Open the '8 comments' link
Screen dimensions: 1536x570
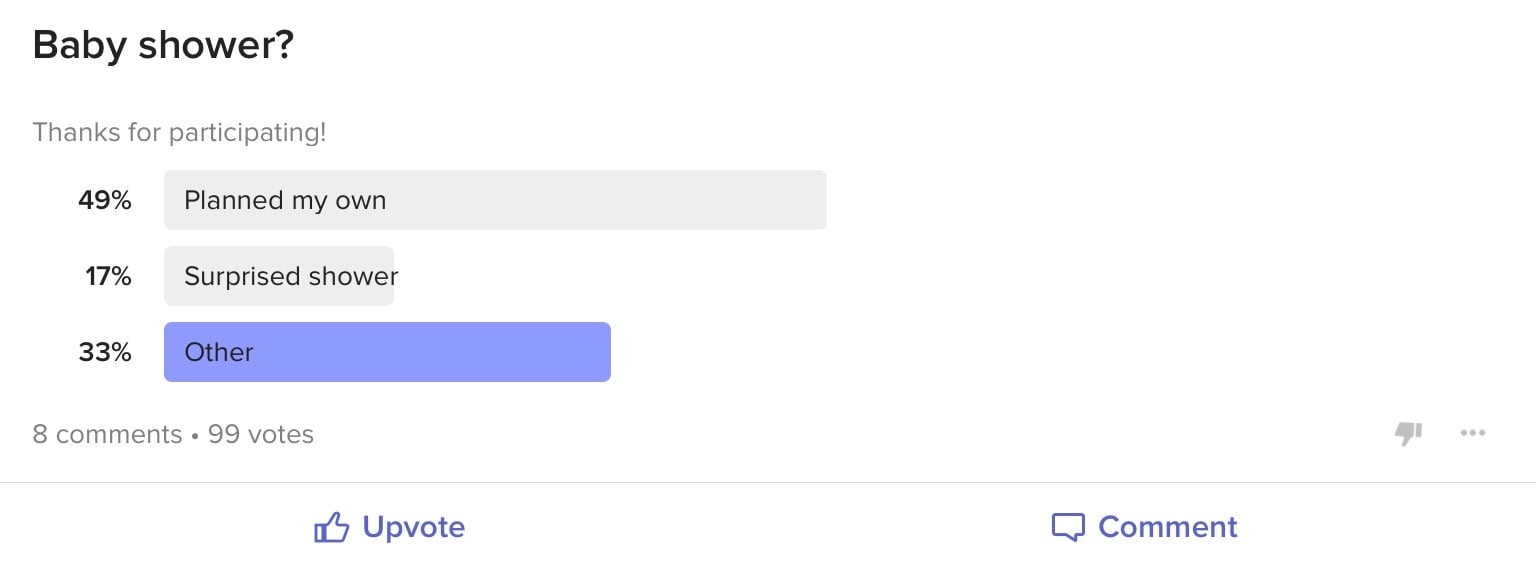point(107,434)
